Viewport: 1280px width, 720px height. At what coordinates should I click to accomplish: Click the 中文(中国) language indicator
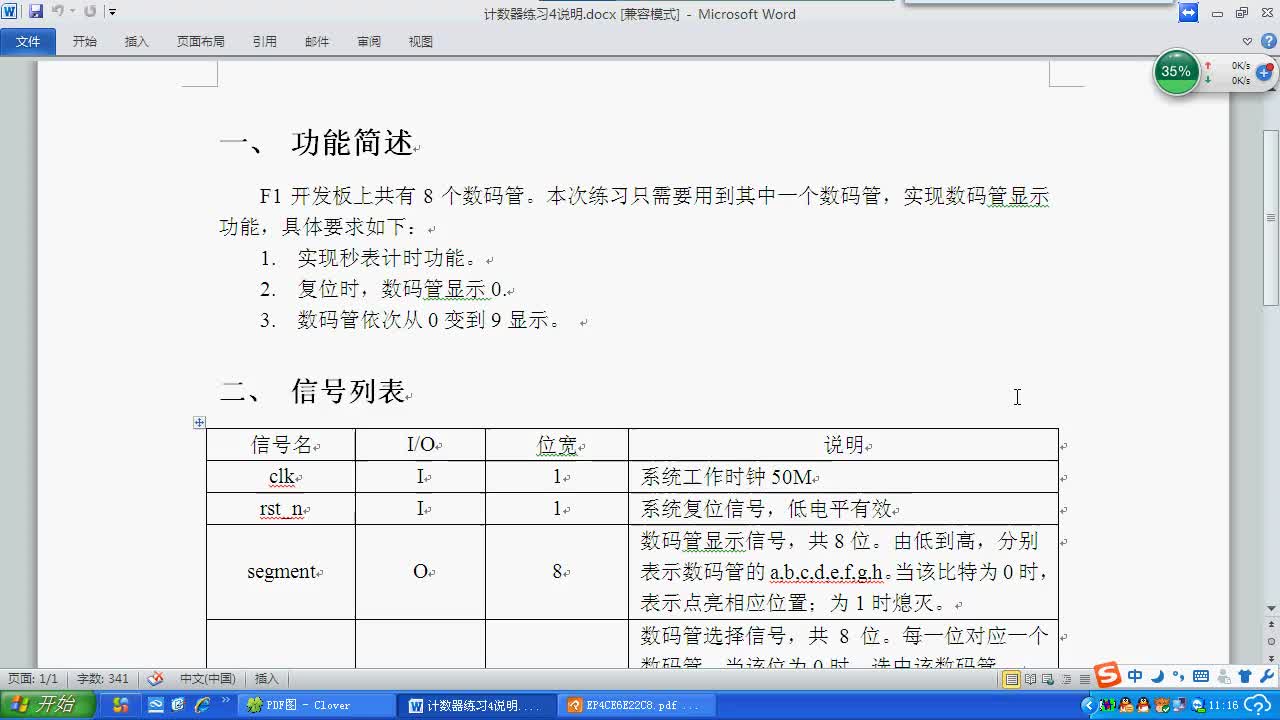coord(207,679)
